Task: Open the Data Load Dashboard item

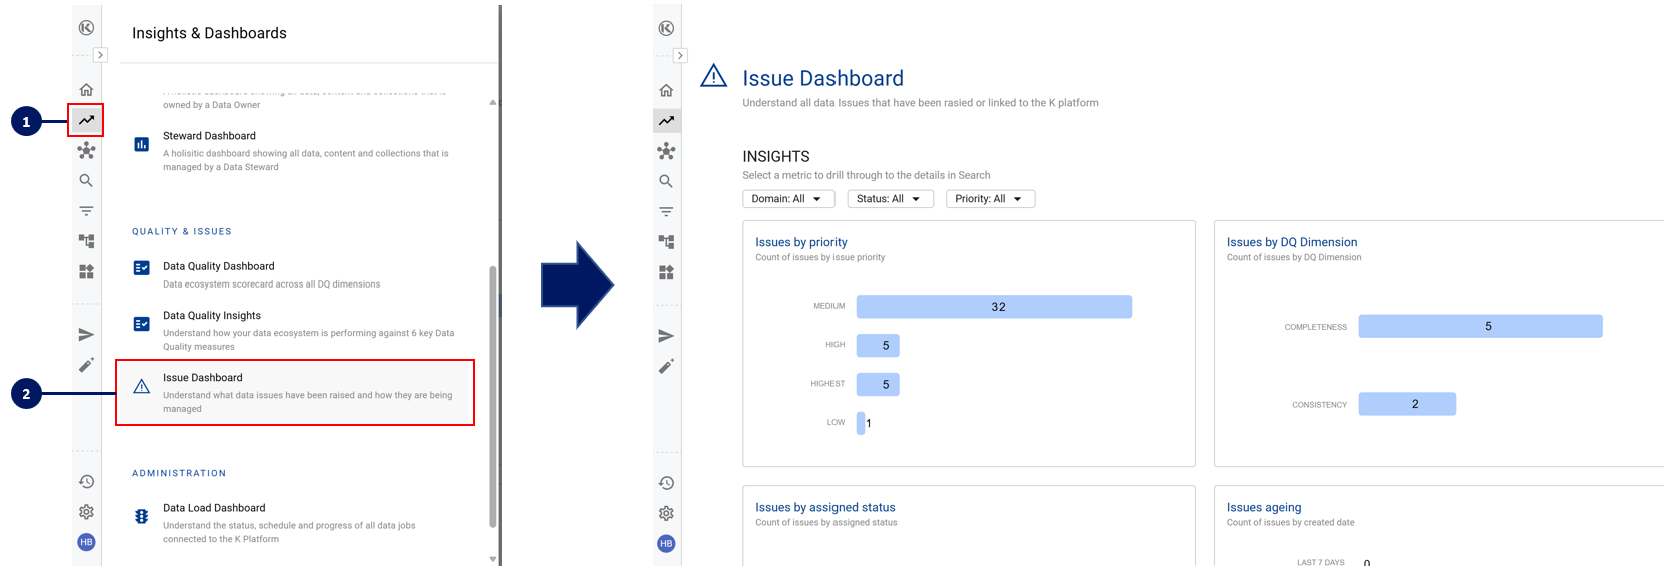Action: (x=214, y=508)
